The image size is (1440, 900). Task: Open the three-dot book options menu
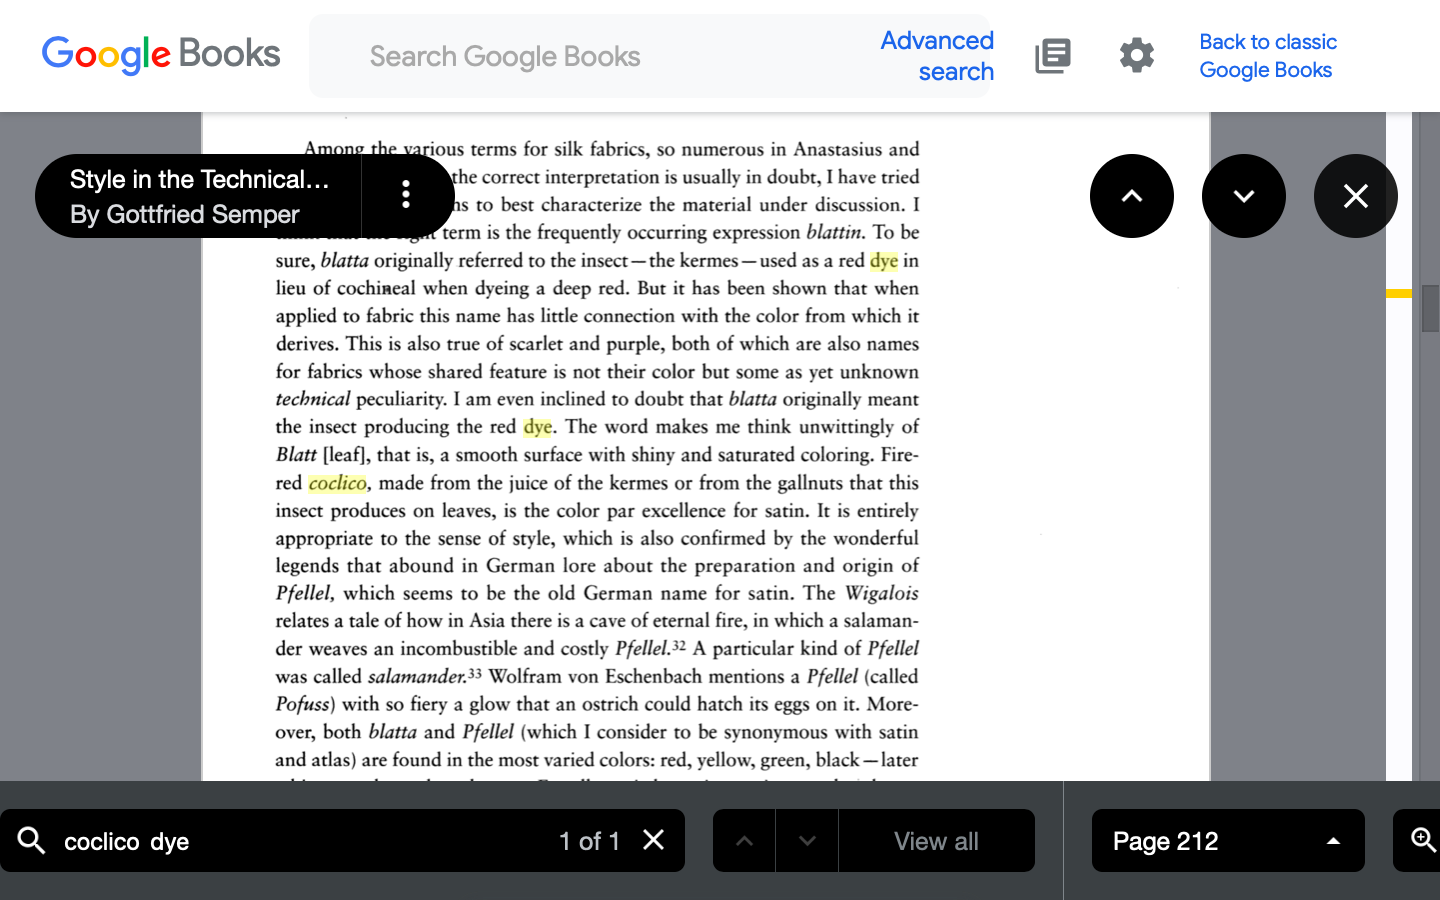point(406,195)
